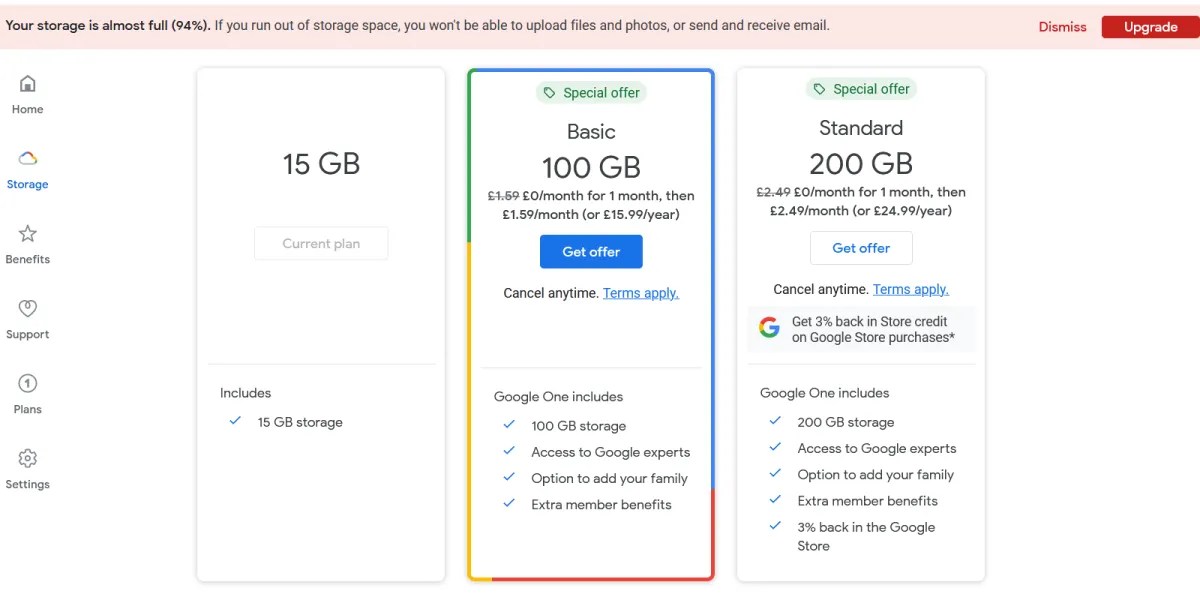Open Benefits via the star icon
Viewport: 1200px width, 594px height.
(27, 234)
